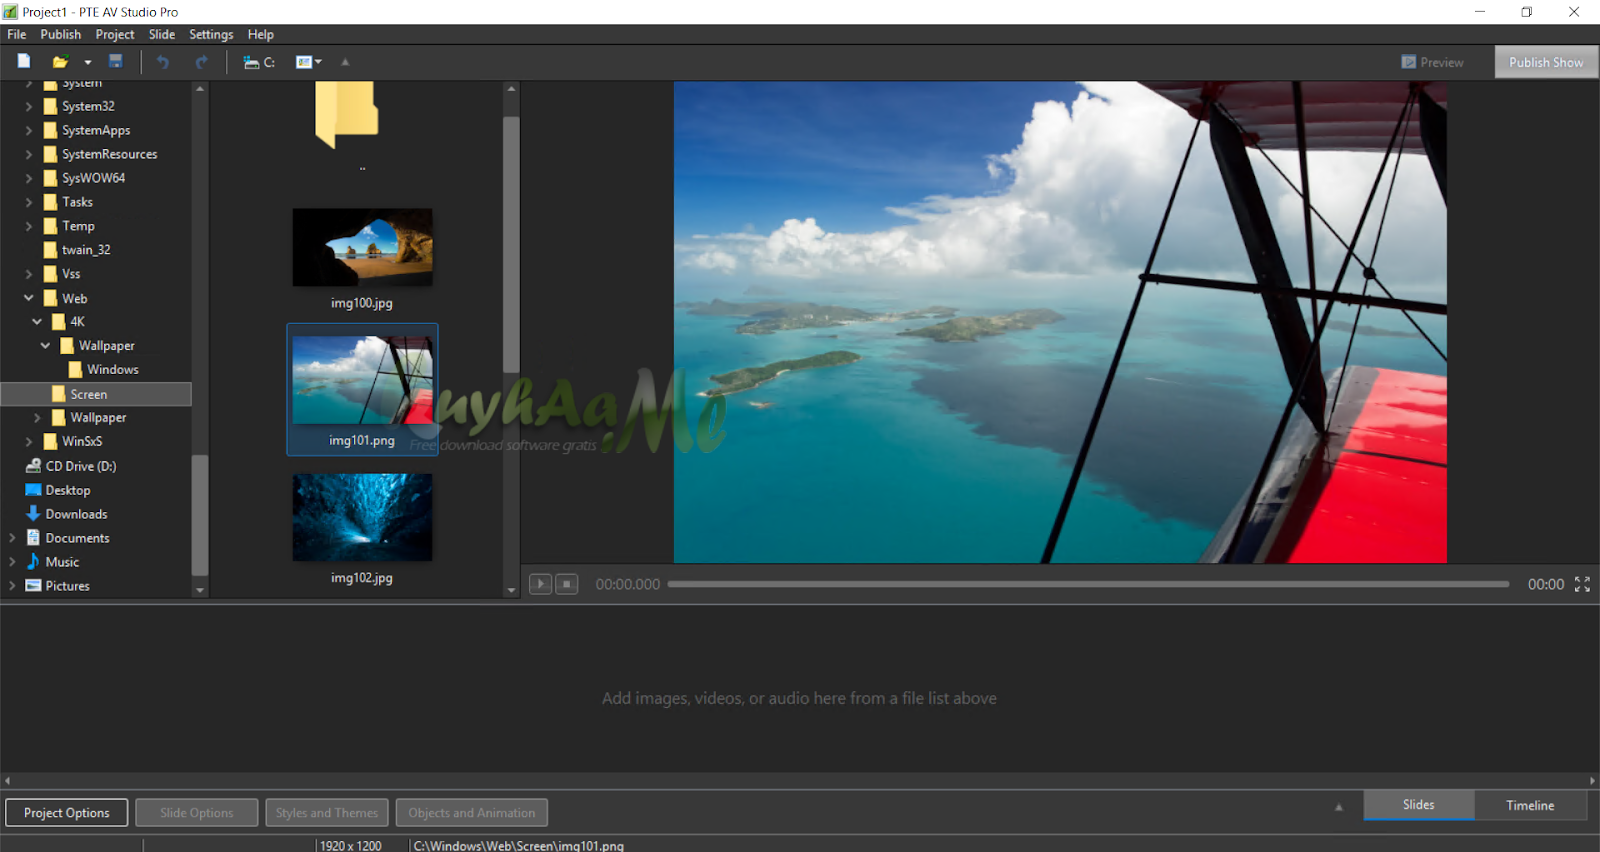Click the Music note icon

tap(33, 562)
